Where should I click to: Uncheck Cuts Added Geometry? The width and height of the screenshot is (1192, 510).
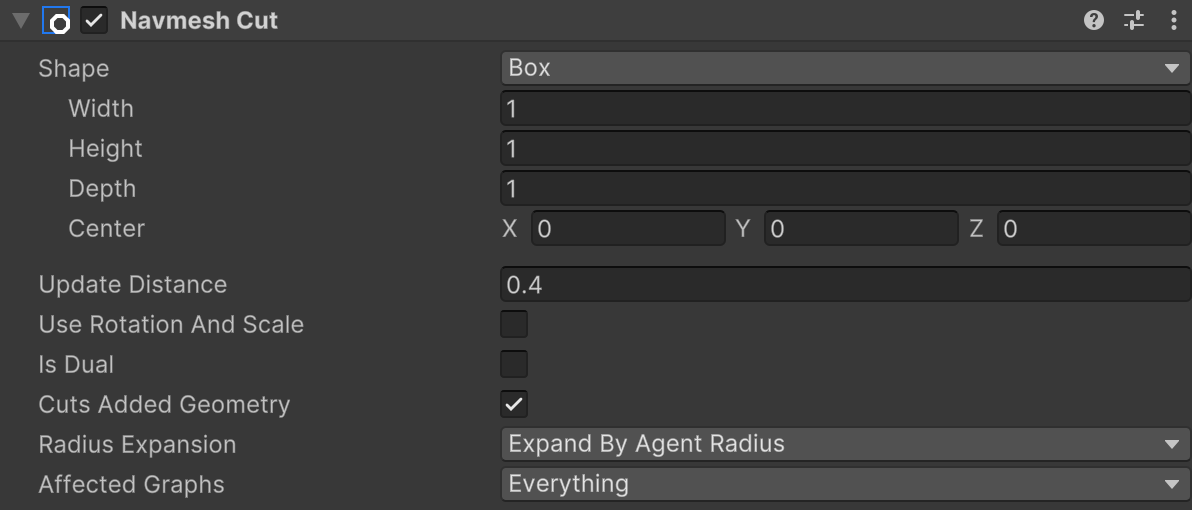(514, 405)
